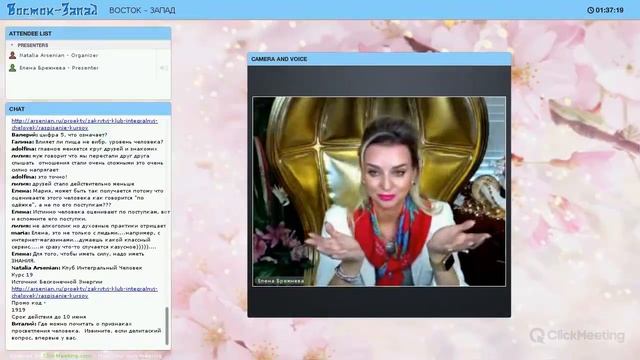This screenshot has height=360, width=640.
Task: Click the chat panel scrollbar thumb
Action: (x=167, y=326)
